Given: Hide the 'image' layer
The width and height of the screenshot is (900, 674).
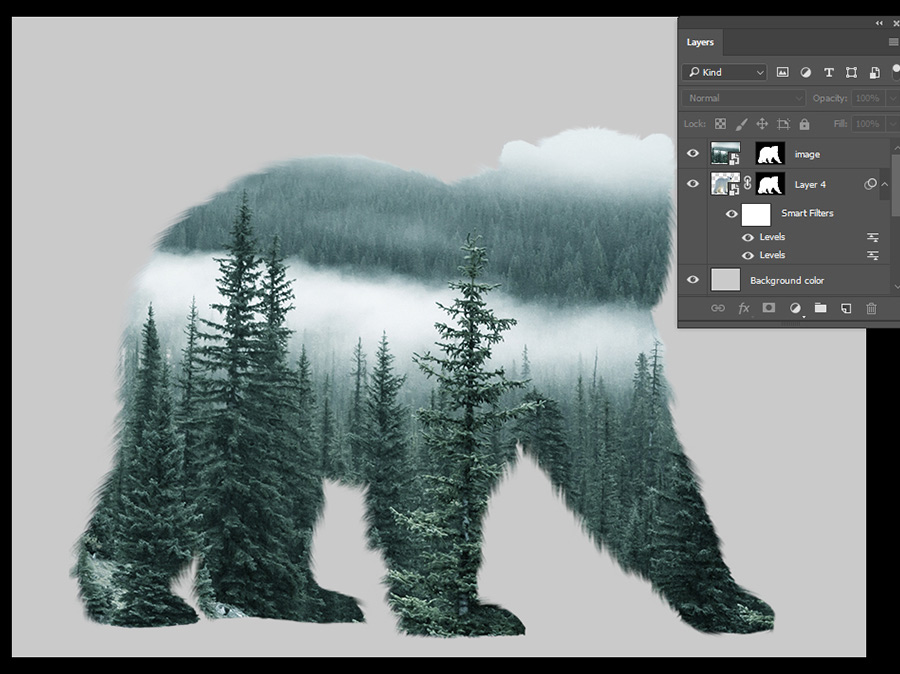Looking at the screenshot, I should [x=693, y=154].
